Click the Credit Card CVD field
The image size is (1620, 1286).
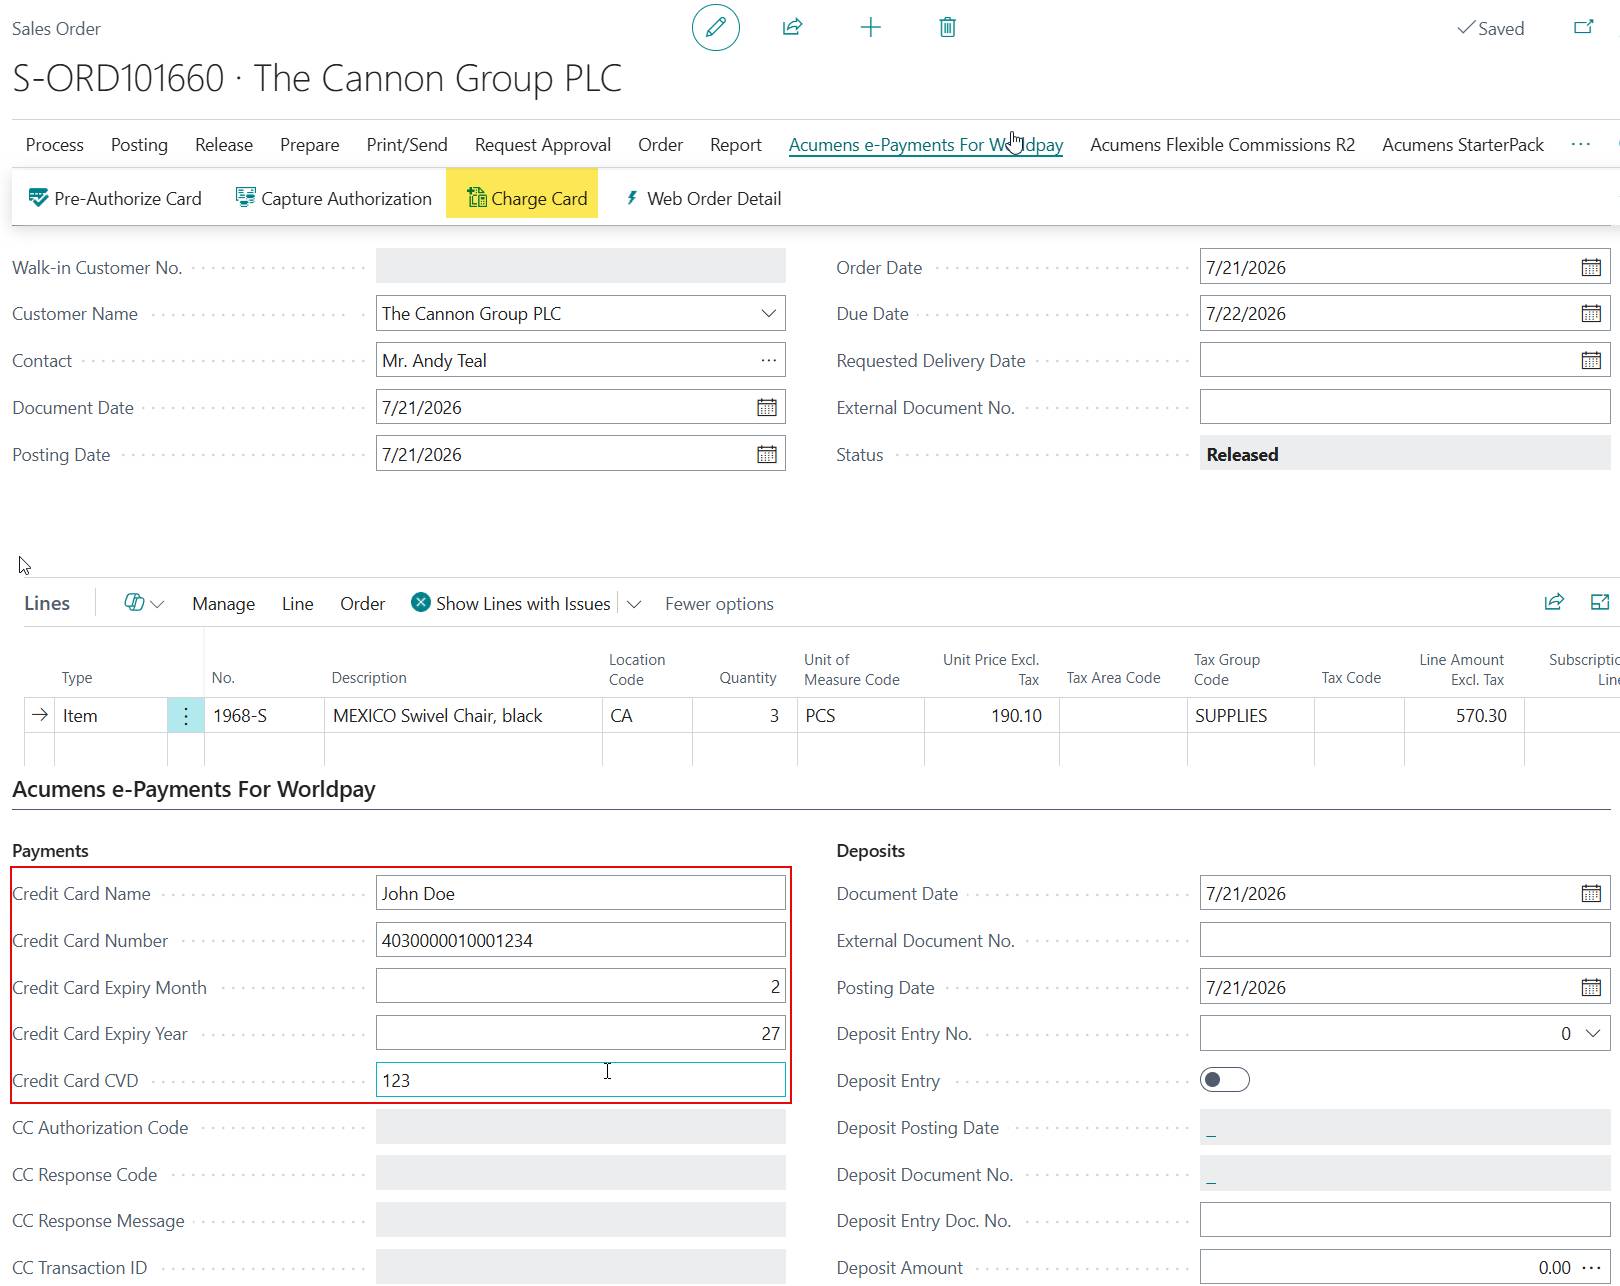pyautogui.click(x=581, y=1081)
